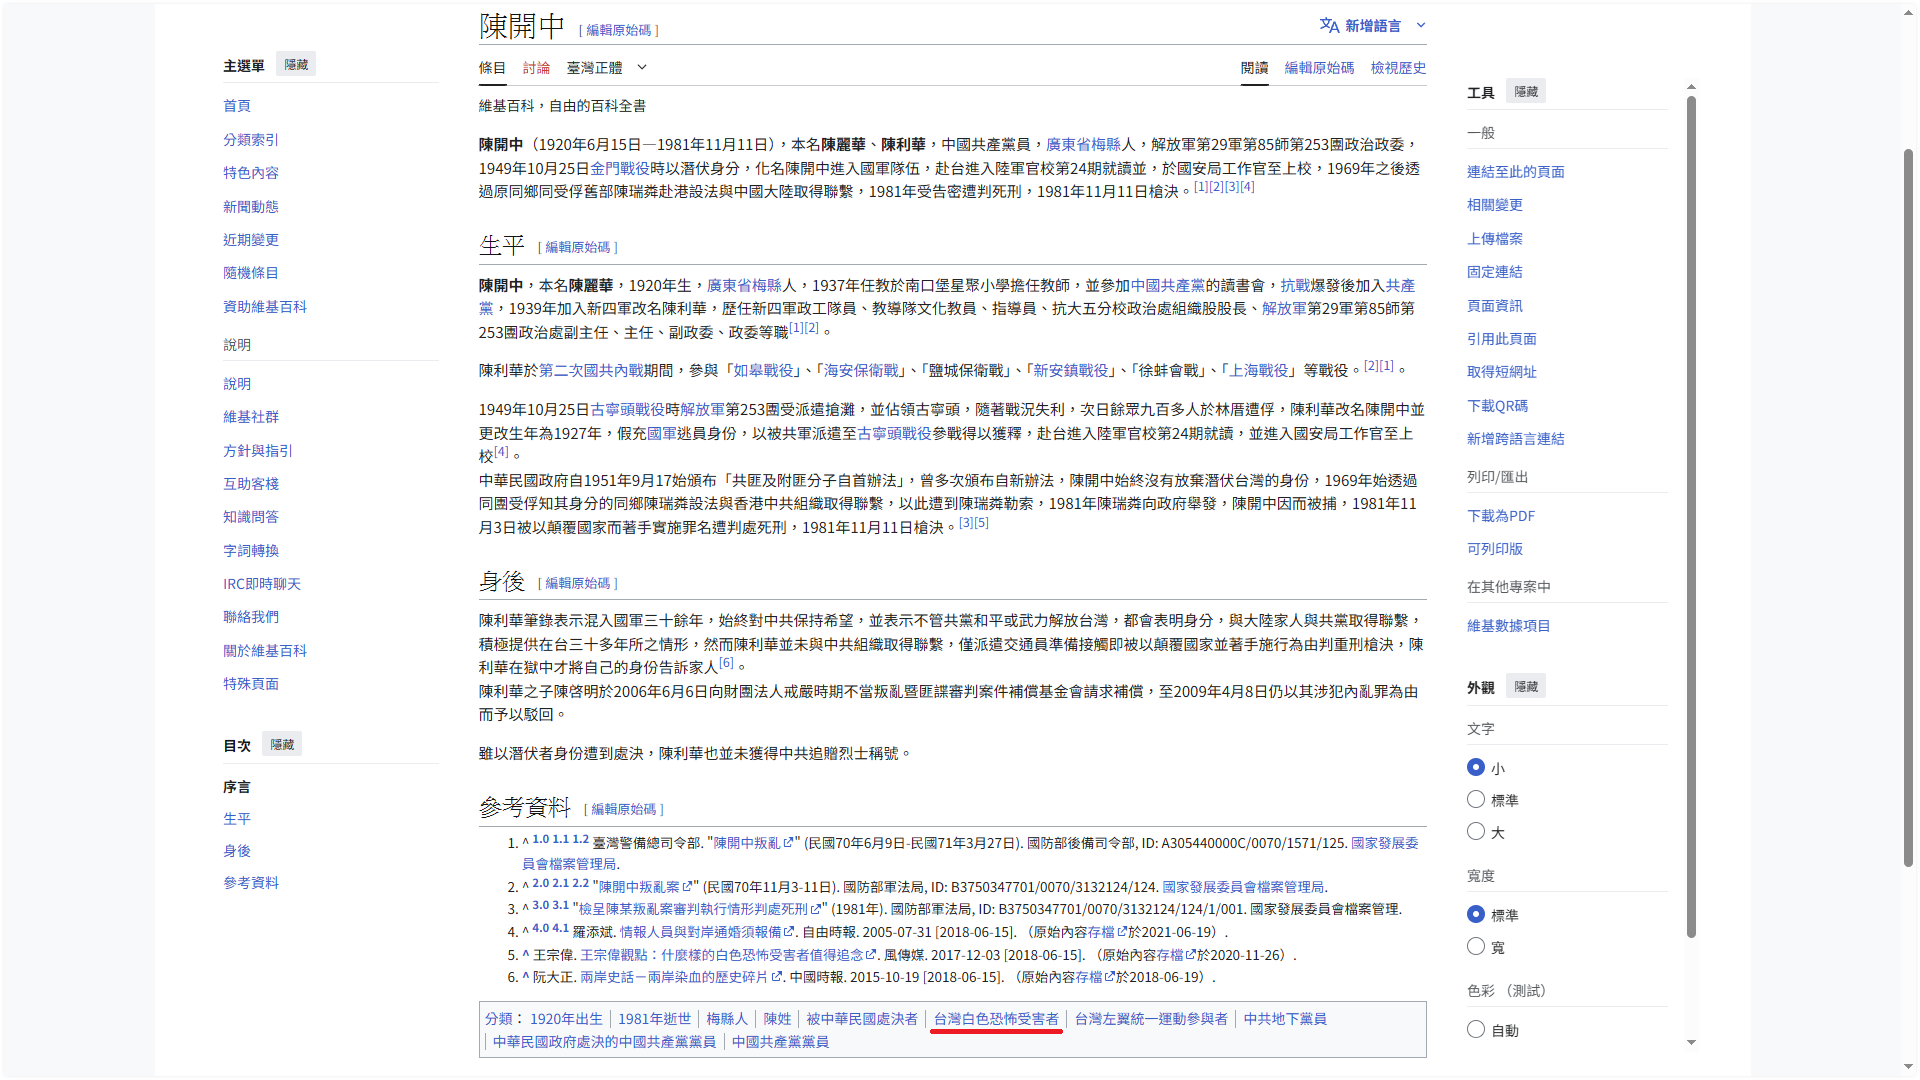Select the 大 text size radio button

coord(1475,832)
